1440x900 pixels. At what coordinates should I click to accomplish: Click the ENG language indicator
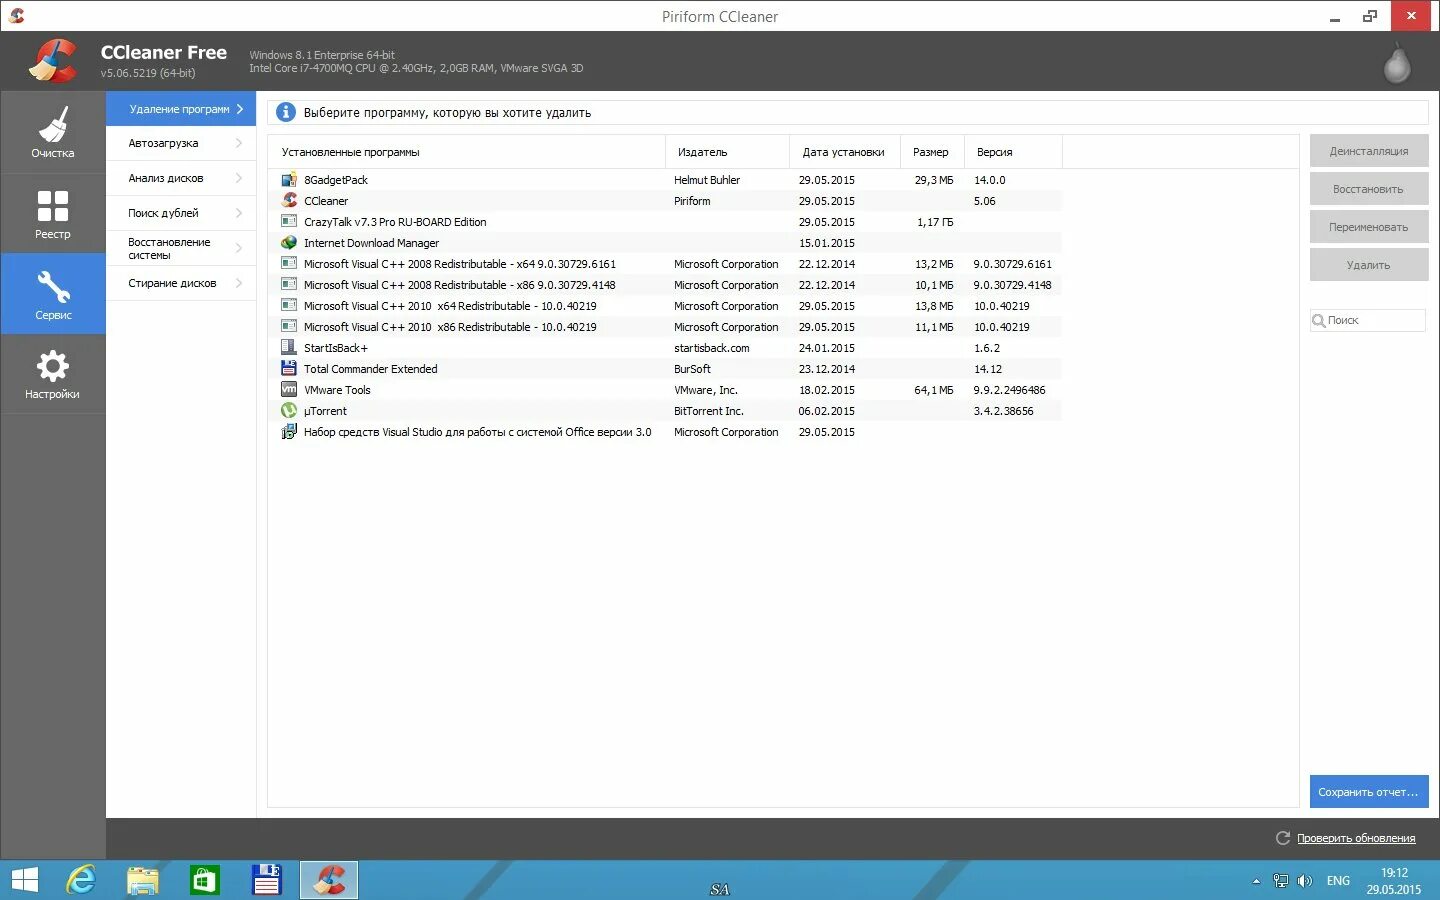(1338, 881)
